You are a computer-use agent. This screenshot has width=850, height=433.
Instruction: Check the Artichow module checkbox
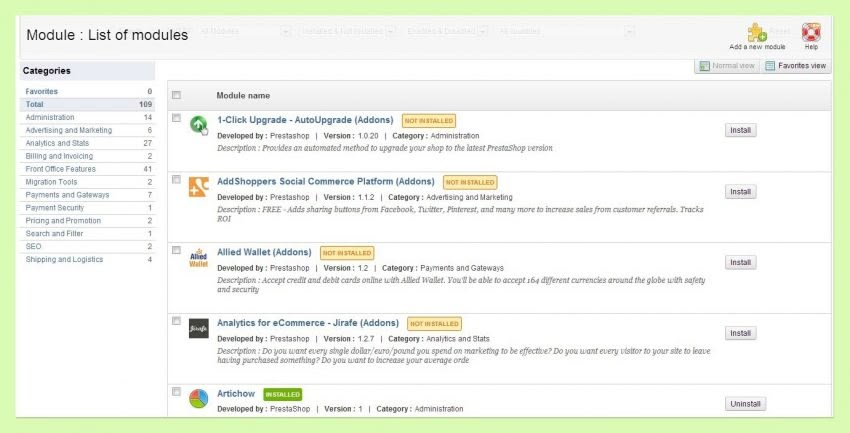(176, 391)
